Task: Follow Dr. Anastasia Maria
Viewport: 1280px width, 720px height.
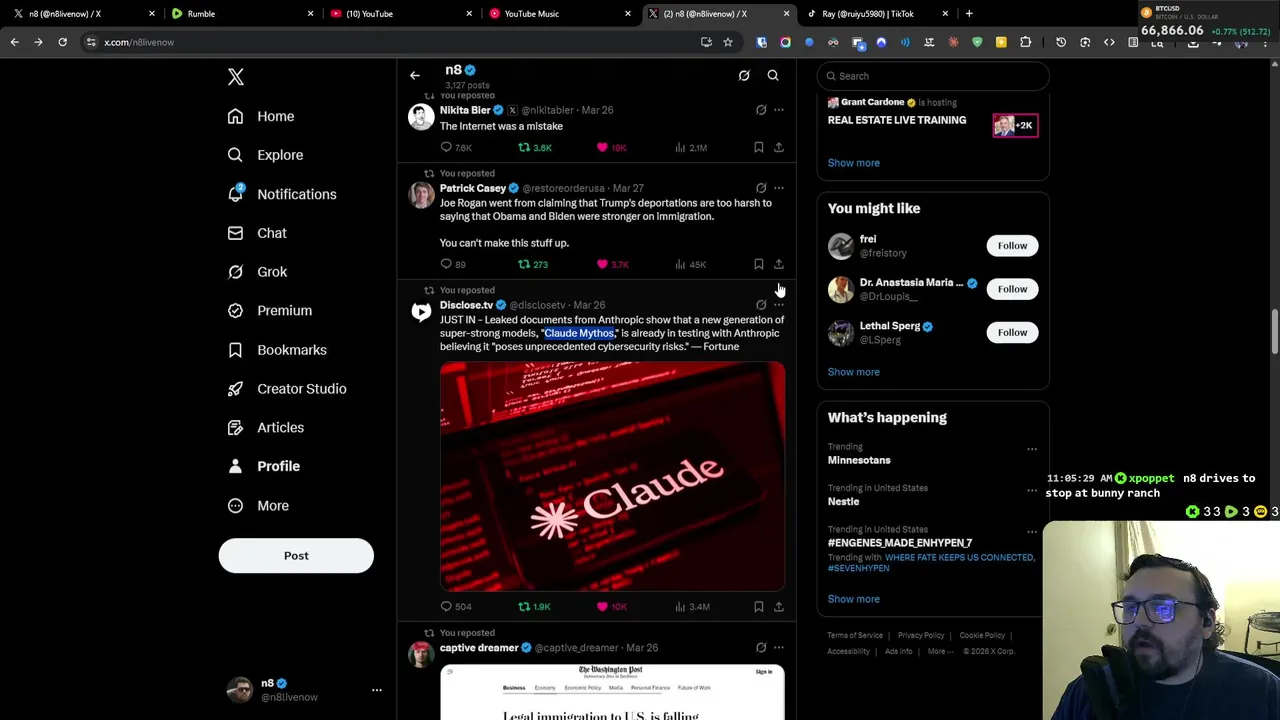Action: coord(1012,289)
